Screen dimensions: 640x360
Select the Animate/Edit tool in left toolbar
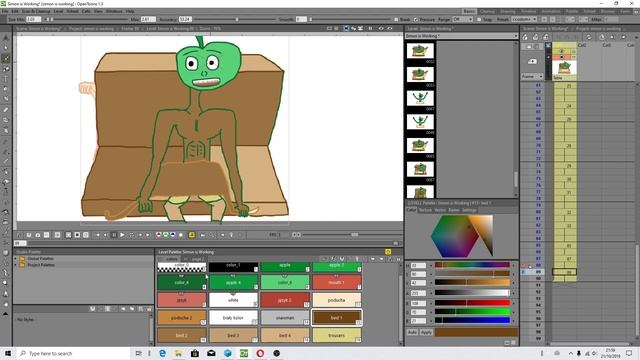(6, 38)
